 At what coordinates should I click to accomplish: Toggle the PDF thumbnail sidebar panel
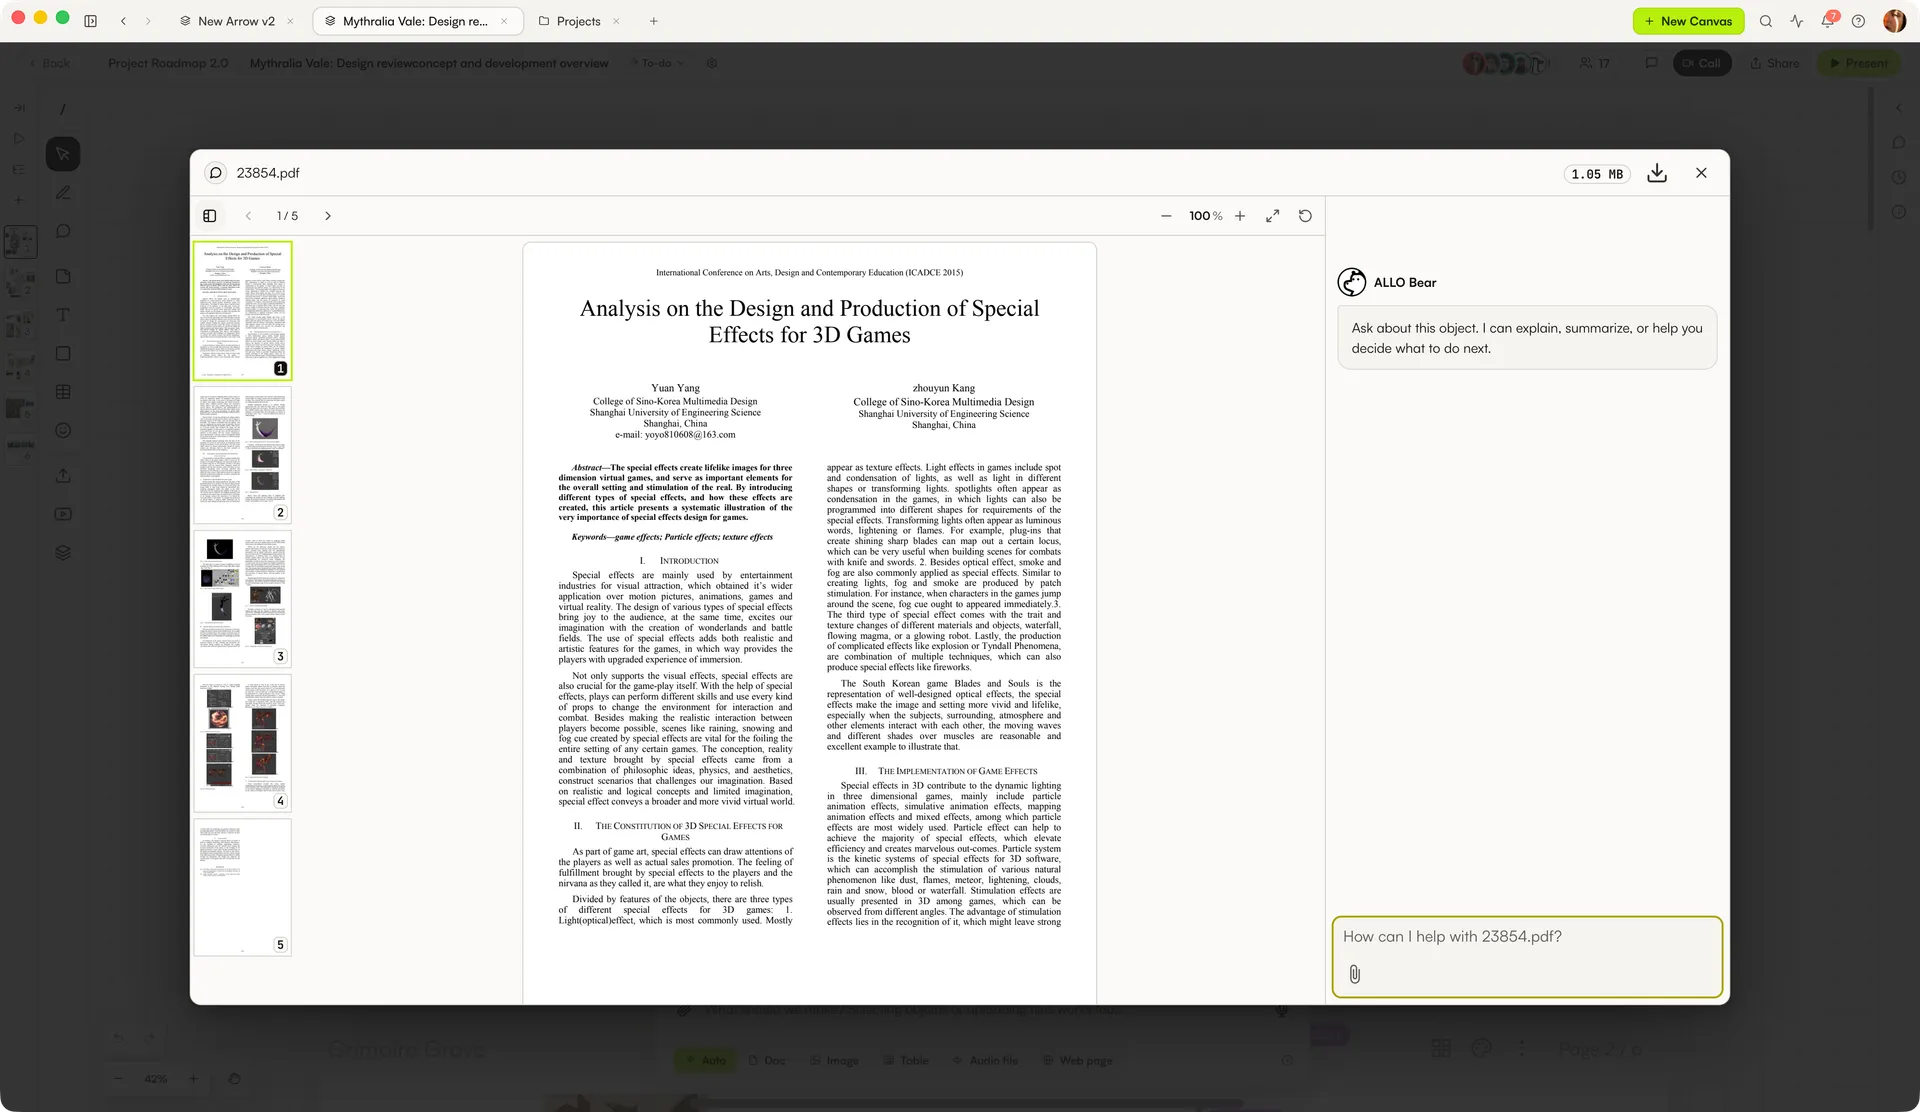click(209, 216)
